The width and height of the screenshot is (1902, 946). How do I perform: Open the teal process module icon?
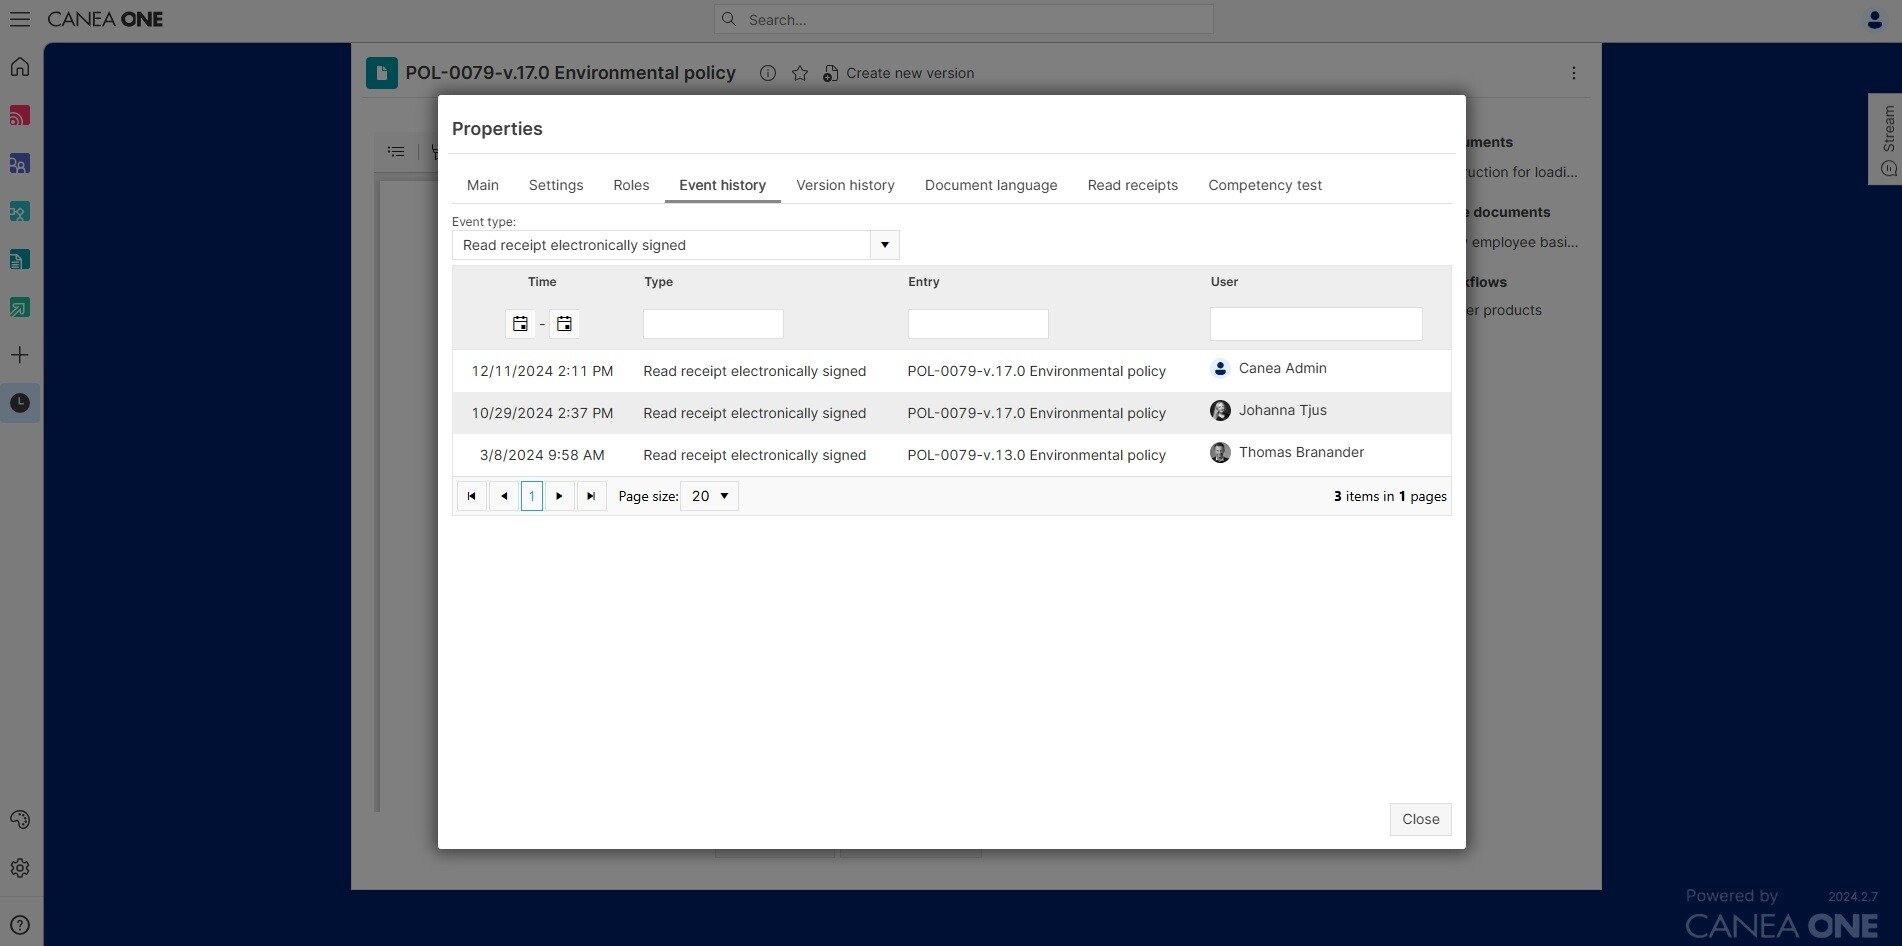point(20,211)
